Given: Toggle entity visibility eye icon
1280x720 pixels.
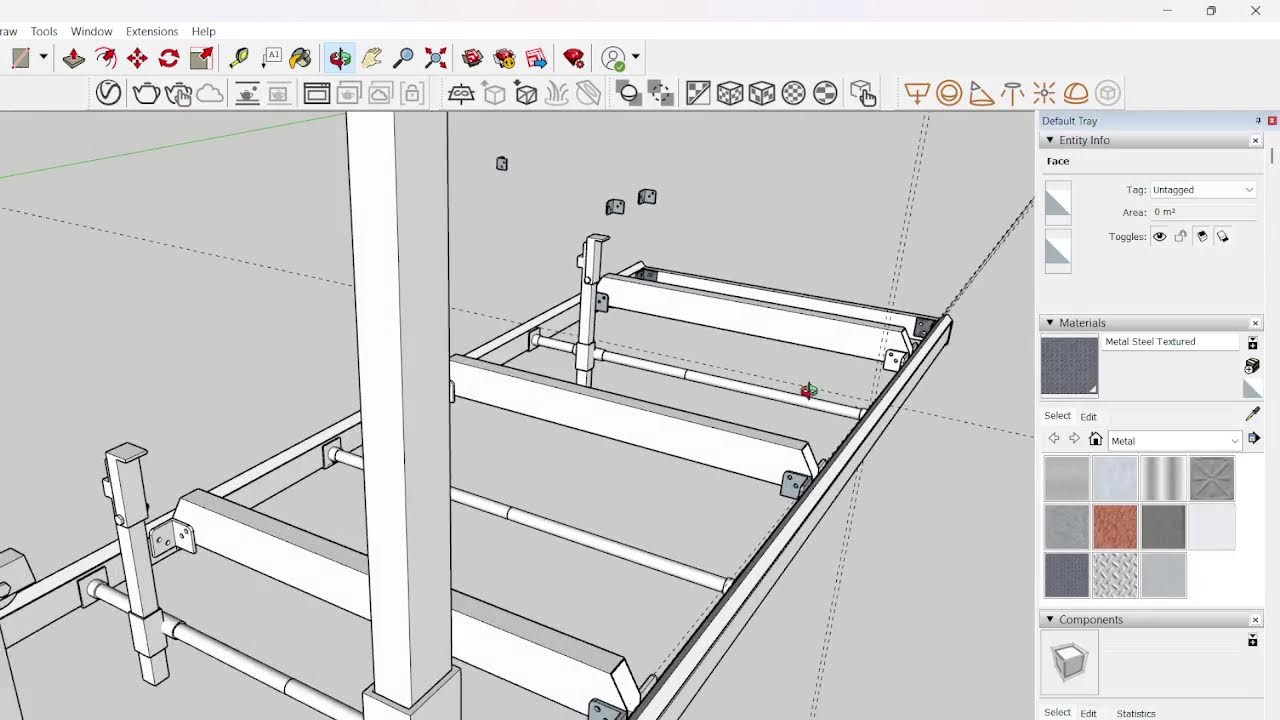Looking at the screenshot, I should pyautogui.click(x=1159, y=237).
